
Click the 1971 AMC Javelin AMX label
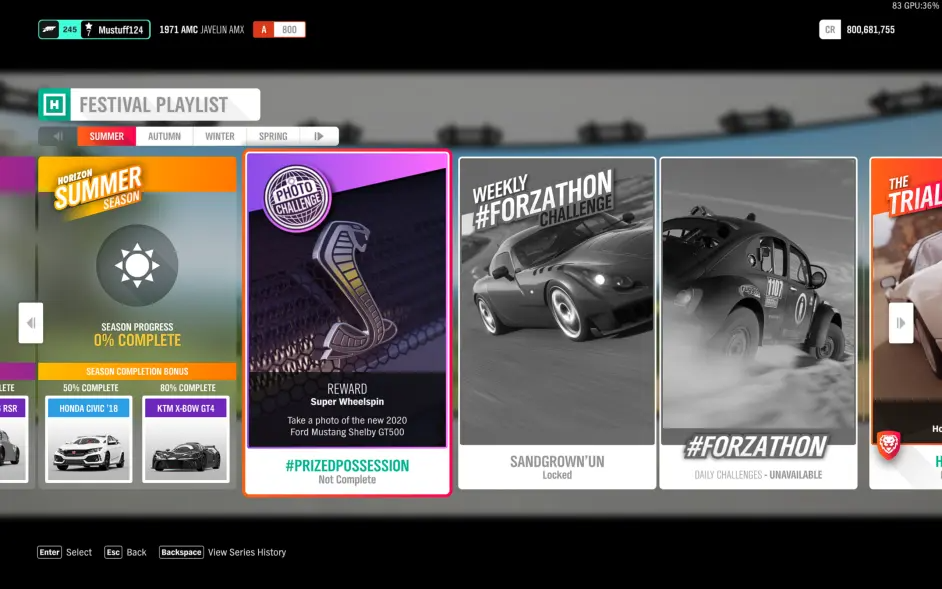point(202,29)
